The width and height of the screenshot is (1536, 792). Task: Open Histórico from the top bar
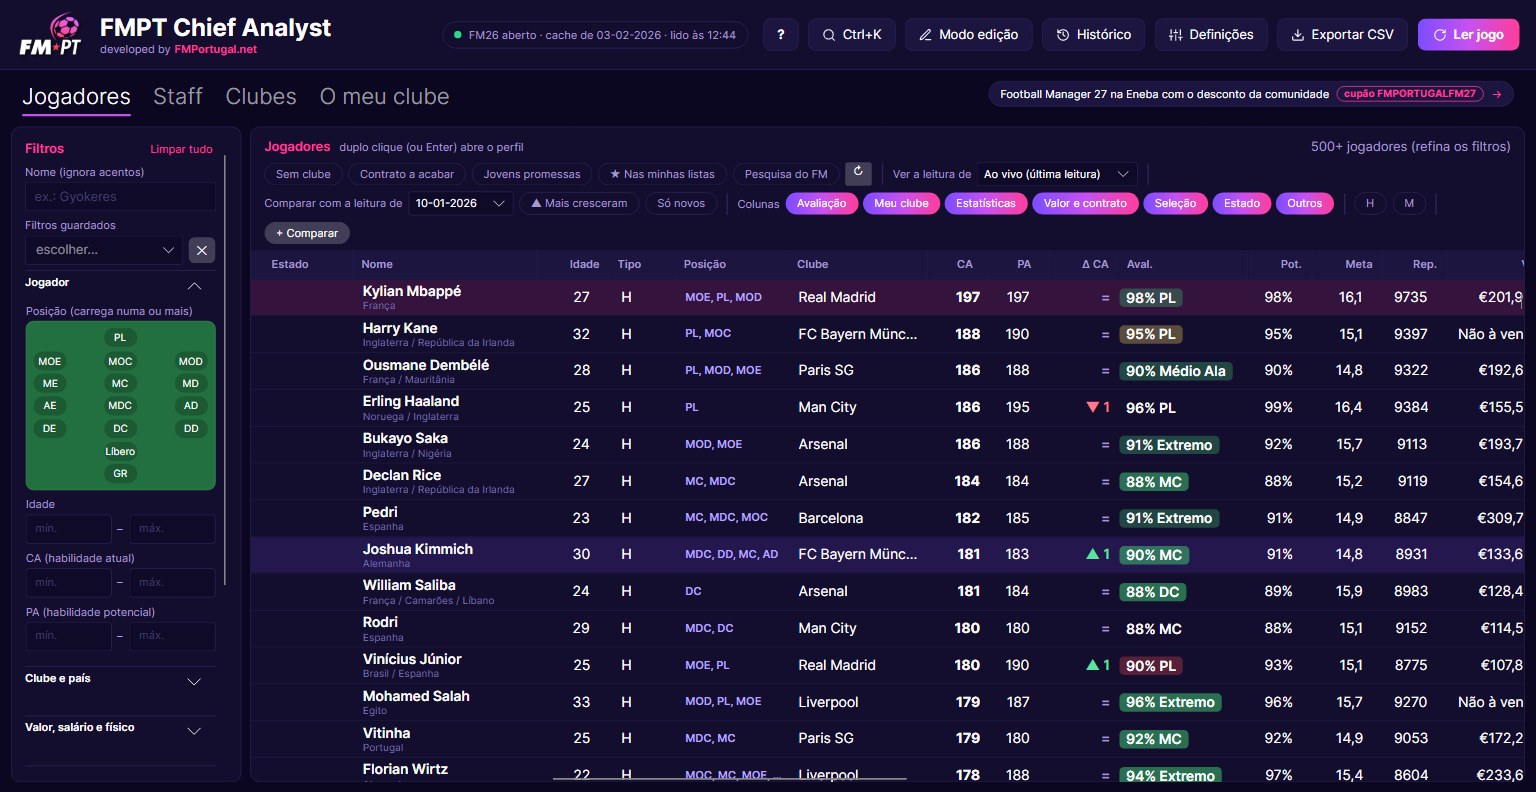point(1094,34)
